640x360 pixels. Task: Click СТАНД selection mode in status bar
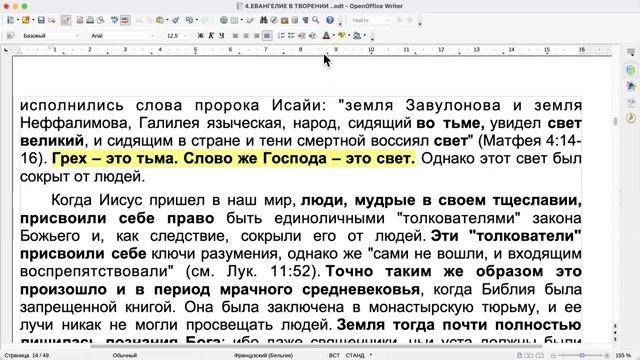coord(355,356)
